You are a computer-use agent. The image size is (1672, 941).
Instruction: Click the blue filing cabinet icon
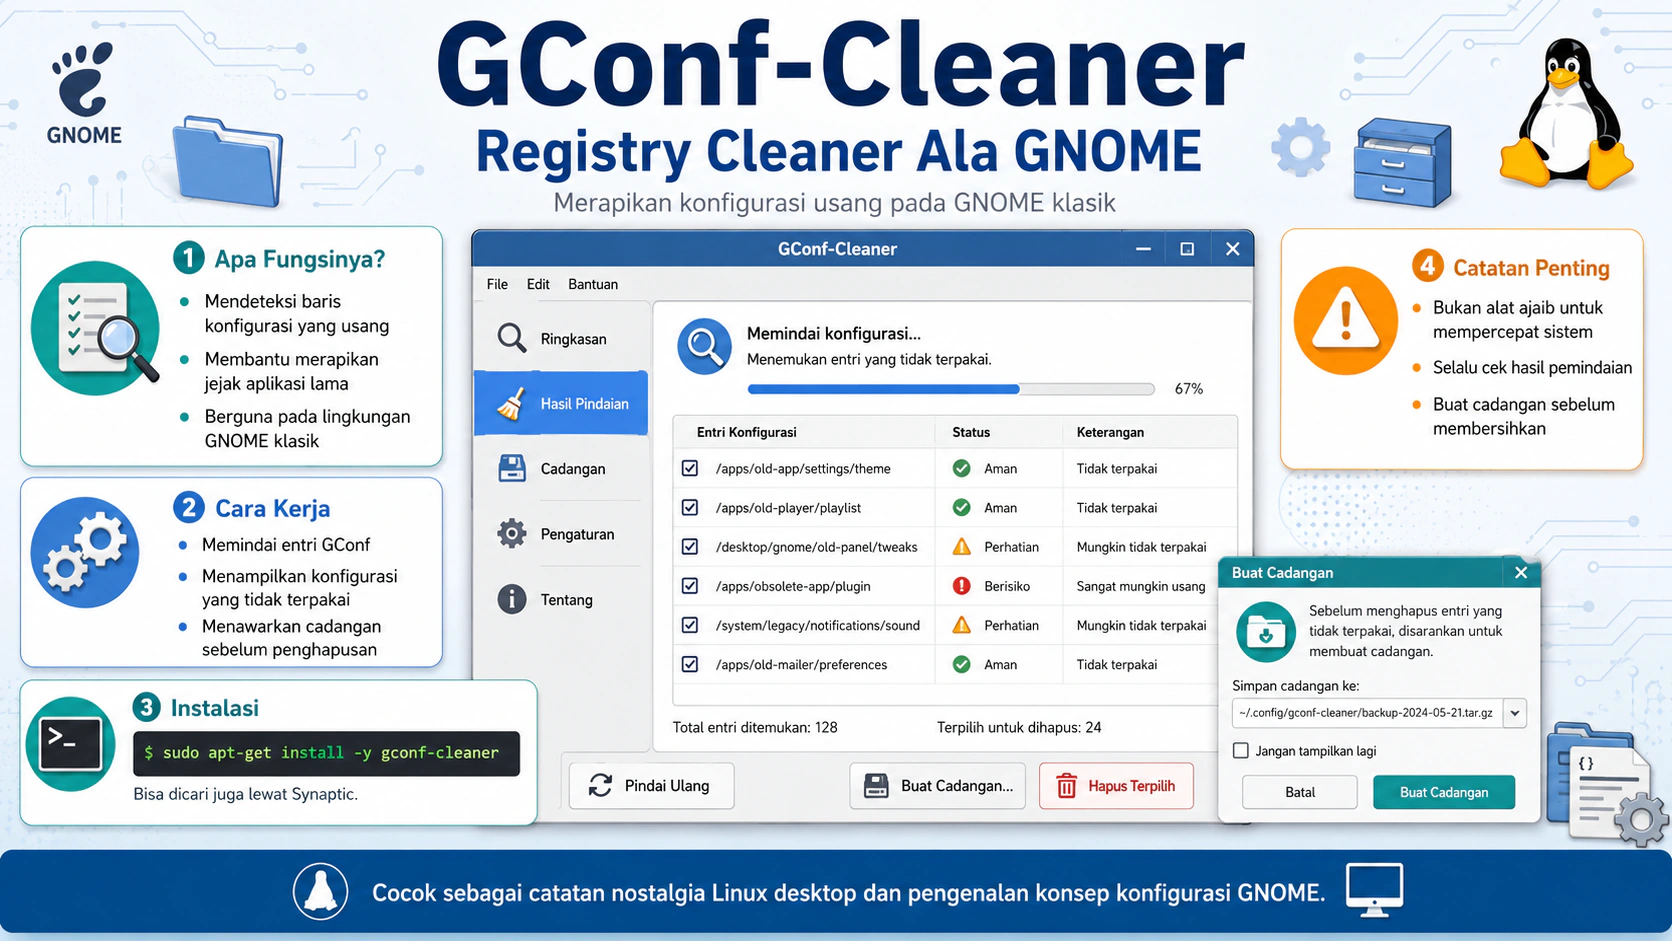pyautogui.click(x=1402, y=163)
